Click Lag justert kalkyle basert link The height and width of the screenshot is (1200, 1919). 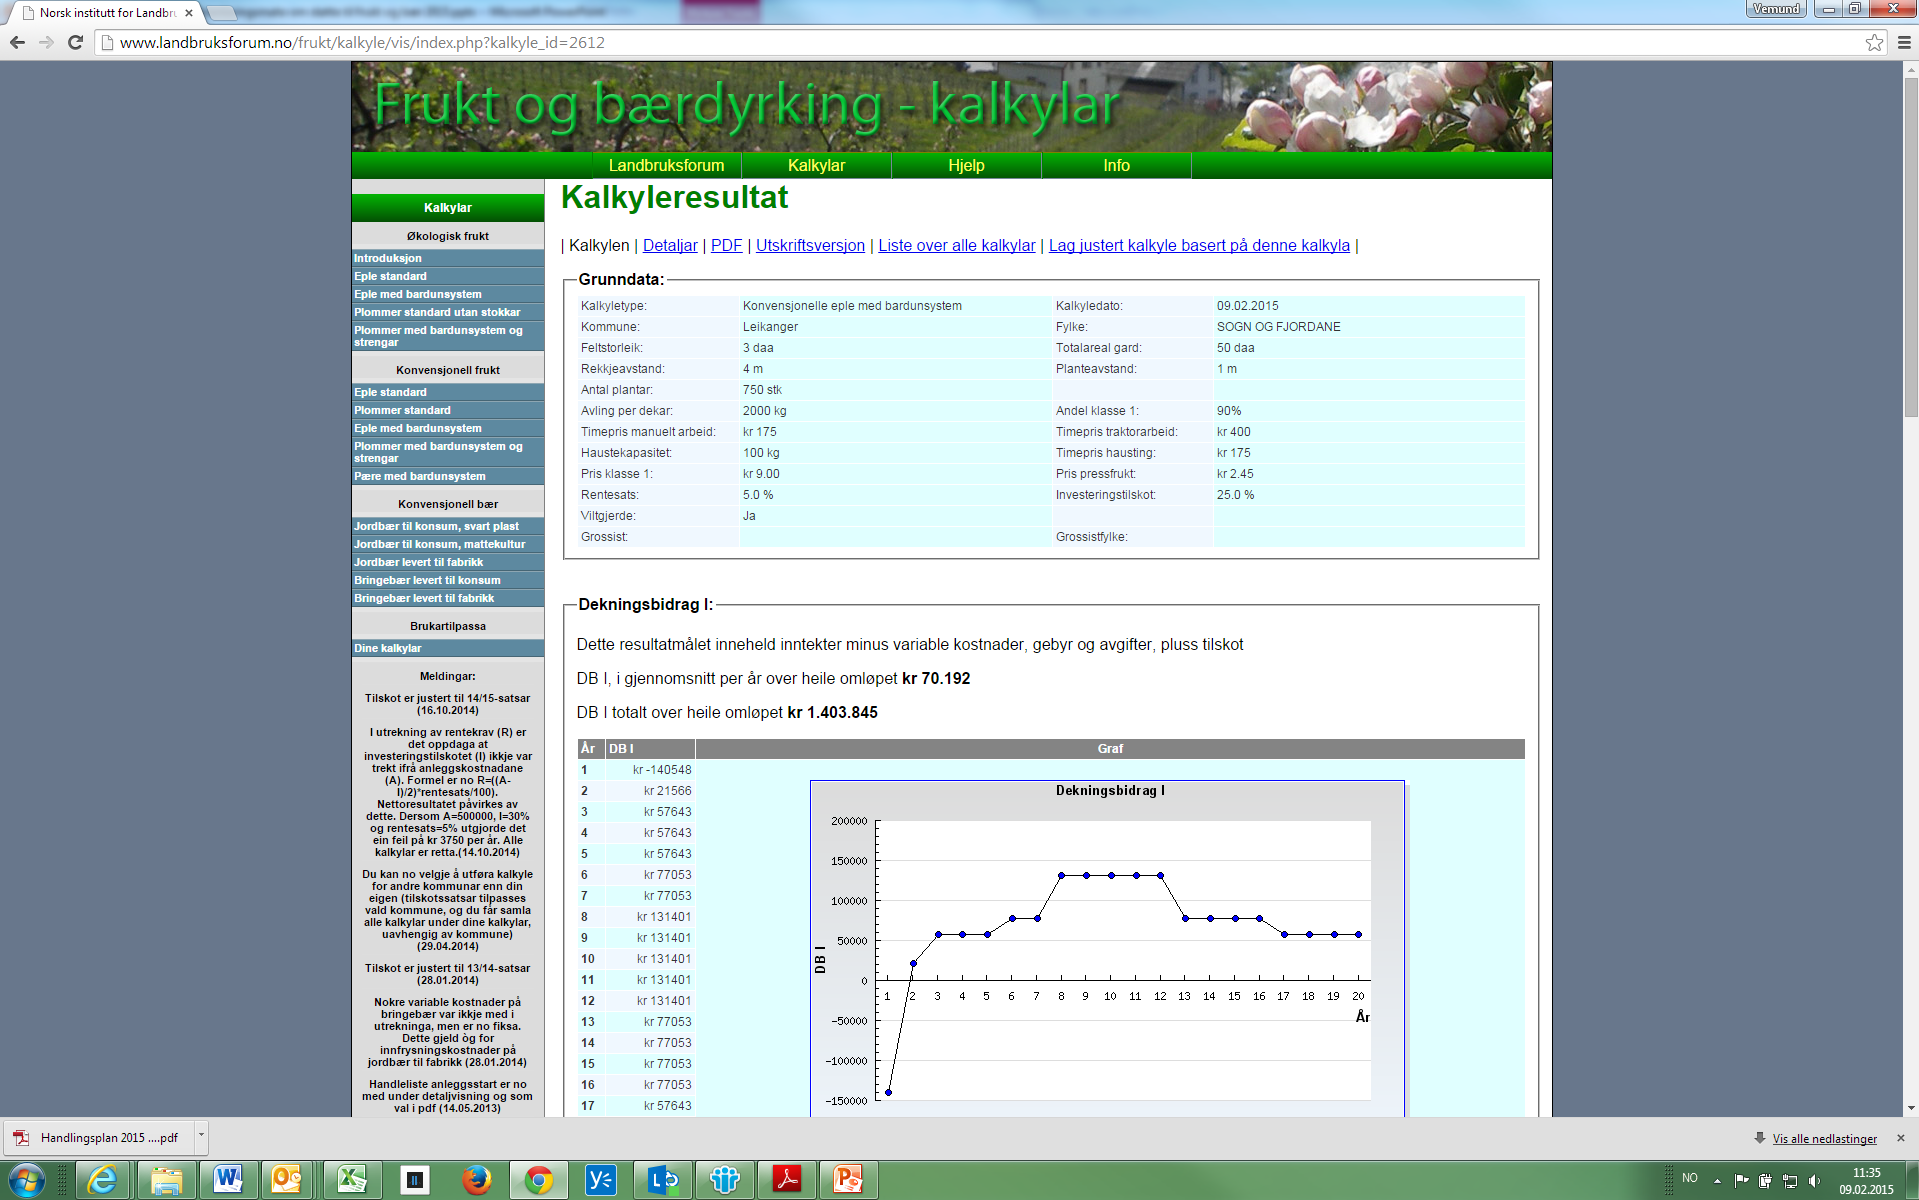(x=1199, y=245)
